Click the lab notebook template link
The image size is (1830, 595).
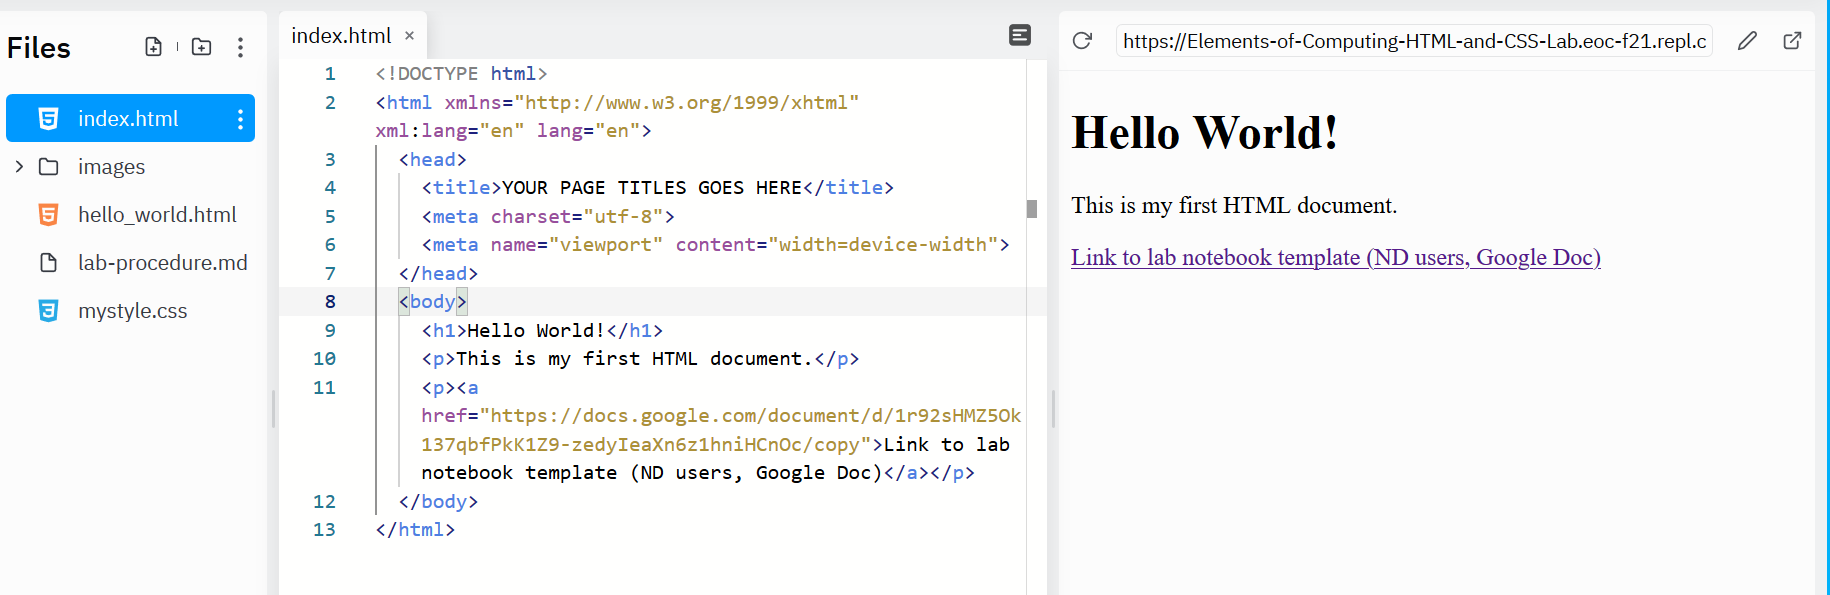[1335, 258]
